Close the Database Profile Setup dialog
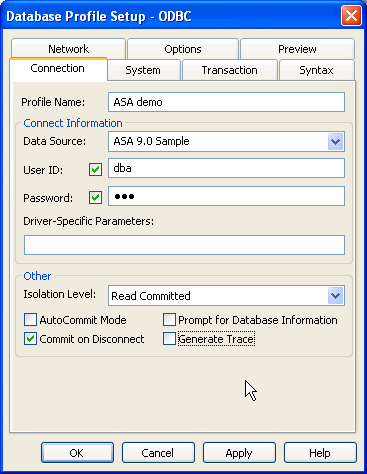Screen dimensions: 367x474 [x=351, y=15]
